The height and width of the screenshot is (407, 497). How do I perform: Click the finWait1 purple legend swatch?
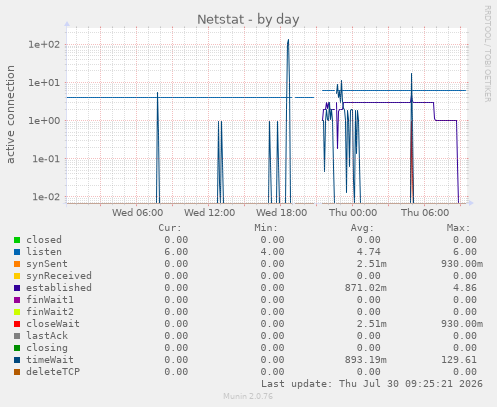coord(17,300)
